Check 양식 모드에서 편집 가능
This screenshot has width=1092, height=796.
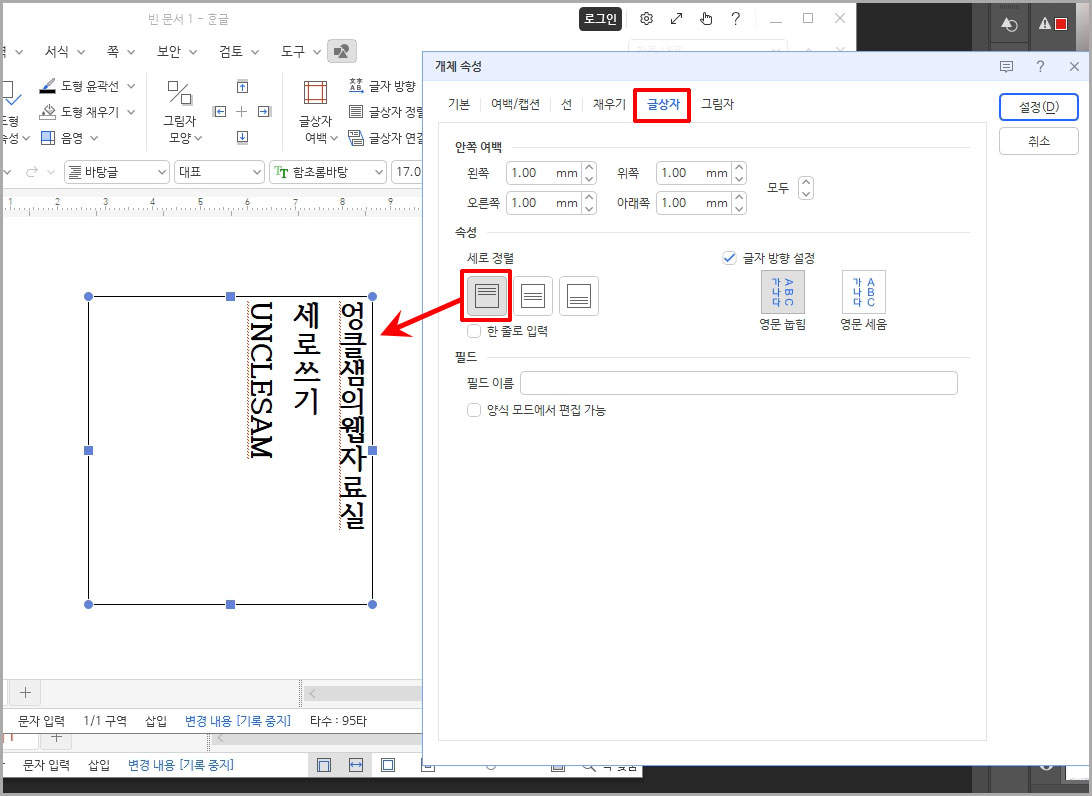coord(474,410)
